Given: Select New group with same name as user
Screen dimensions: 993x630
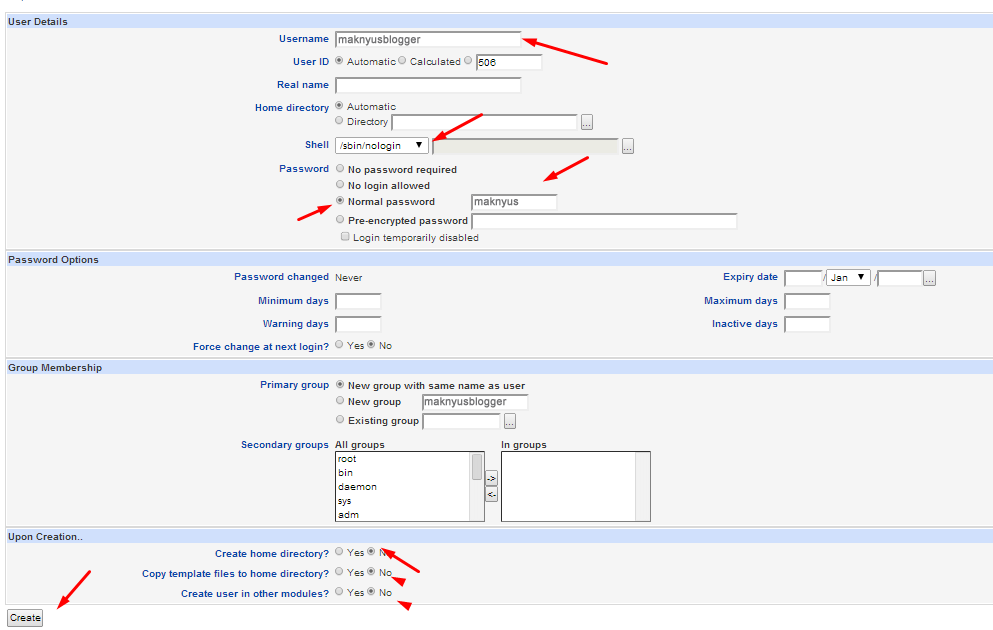Looking at the screenshot, I should coord(340,384).
